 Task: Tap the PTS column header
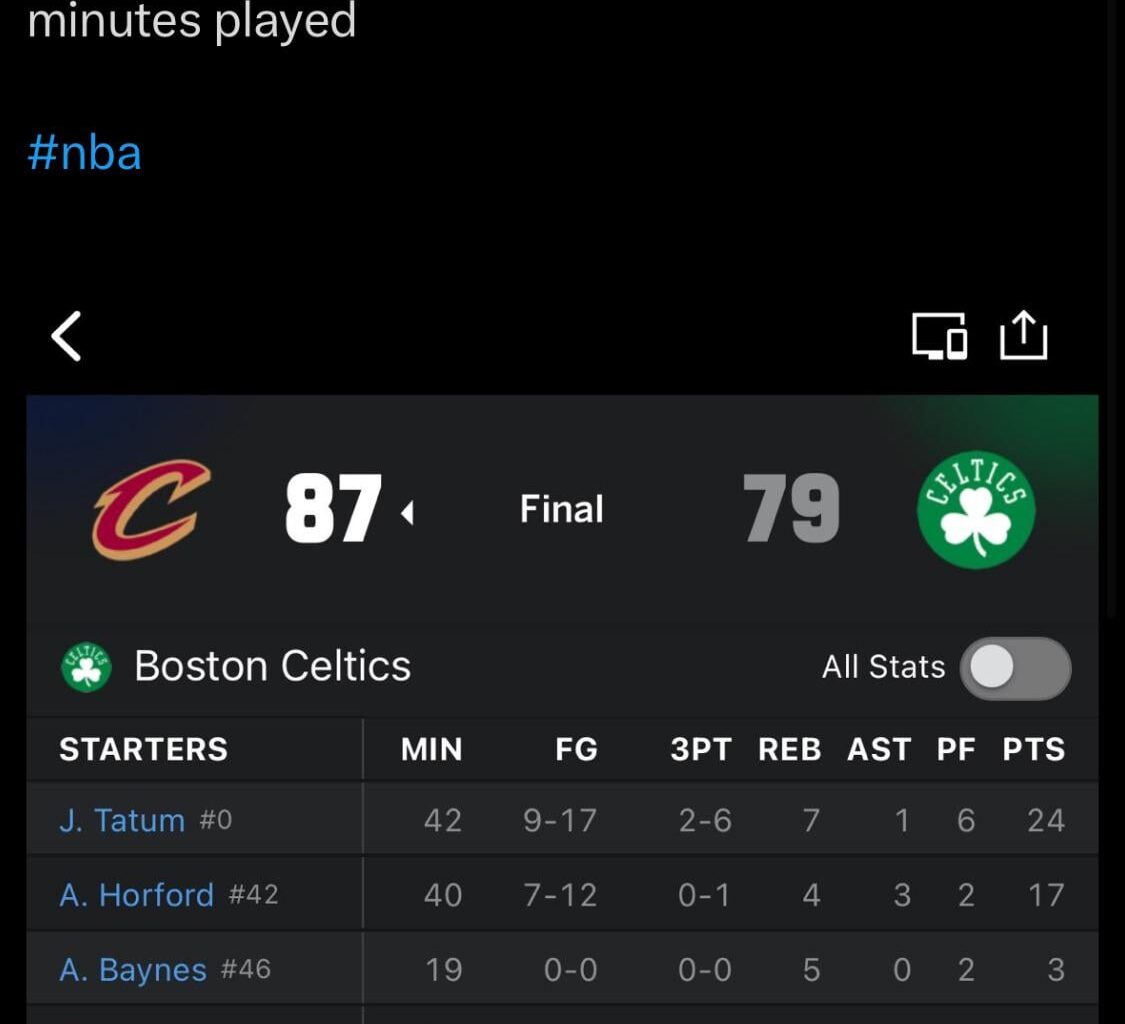coord(1034,748)
